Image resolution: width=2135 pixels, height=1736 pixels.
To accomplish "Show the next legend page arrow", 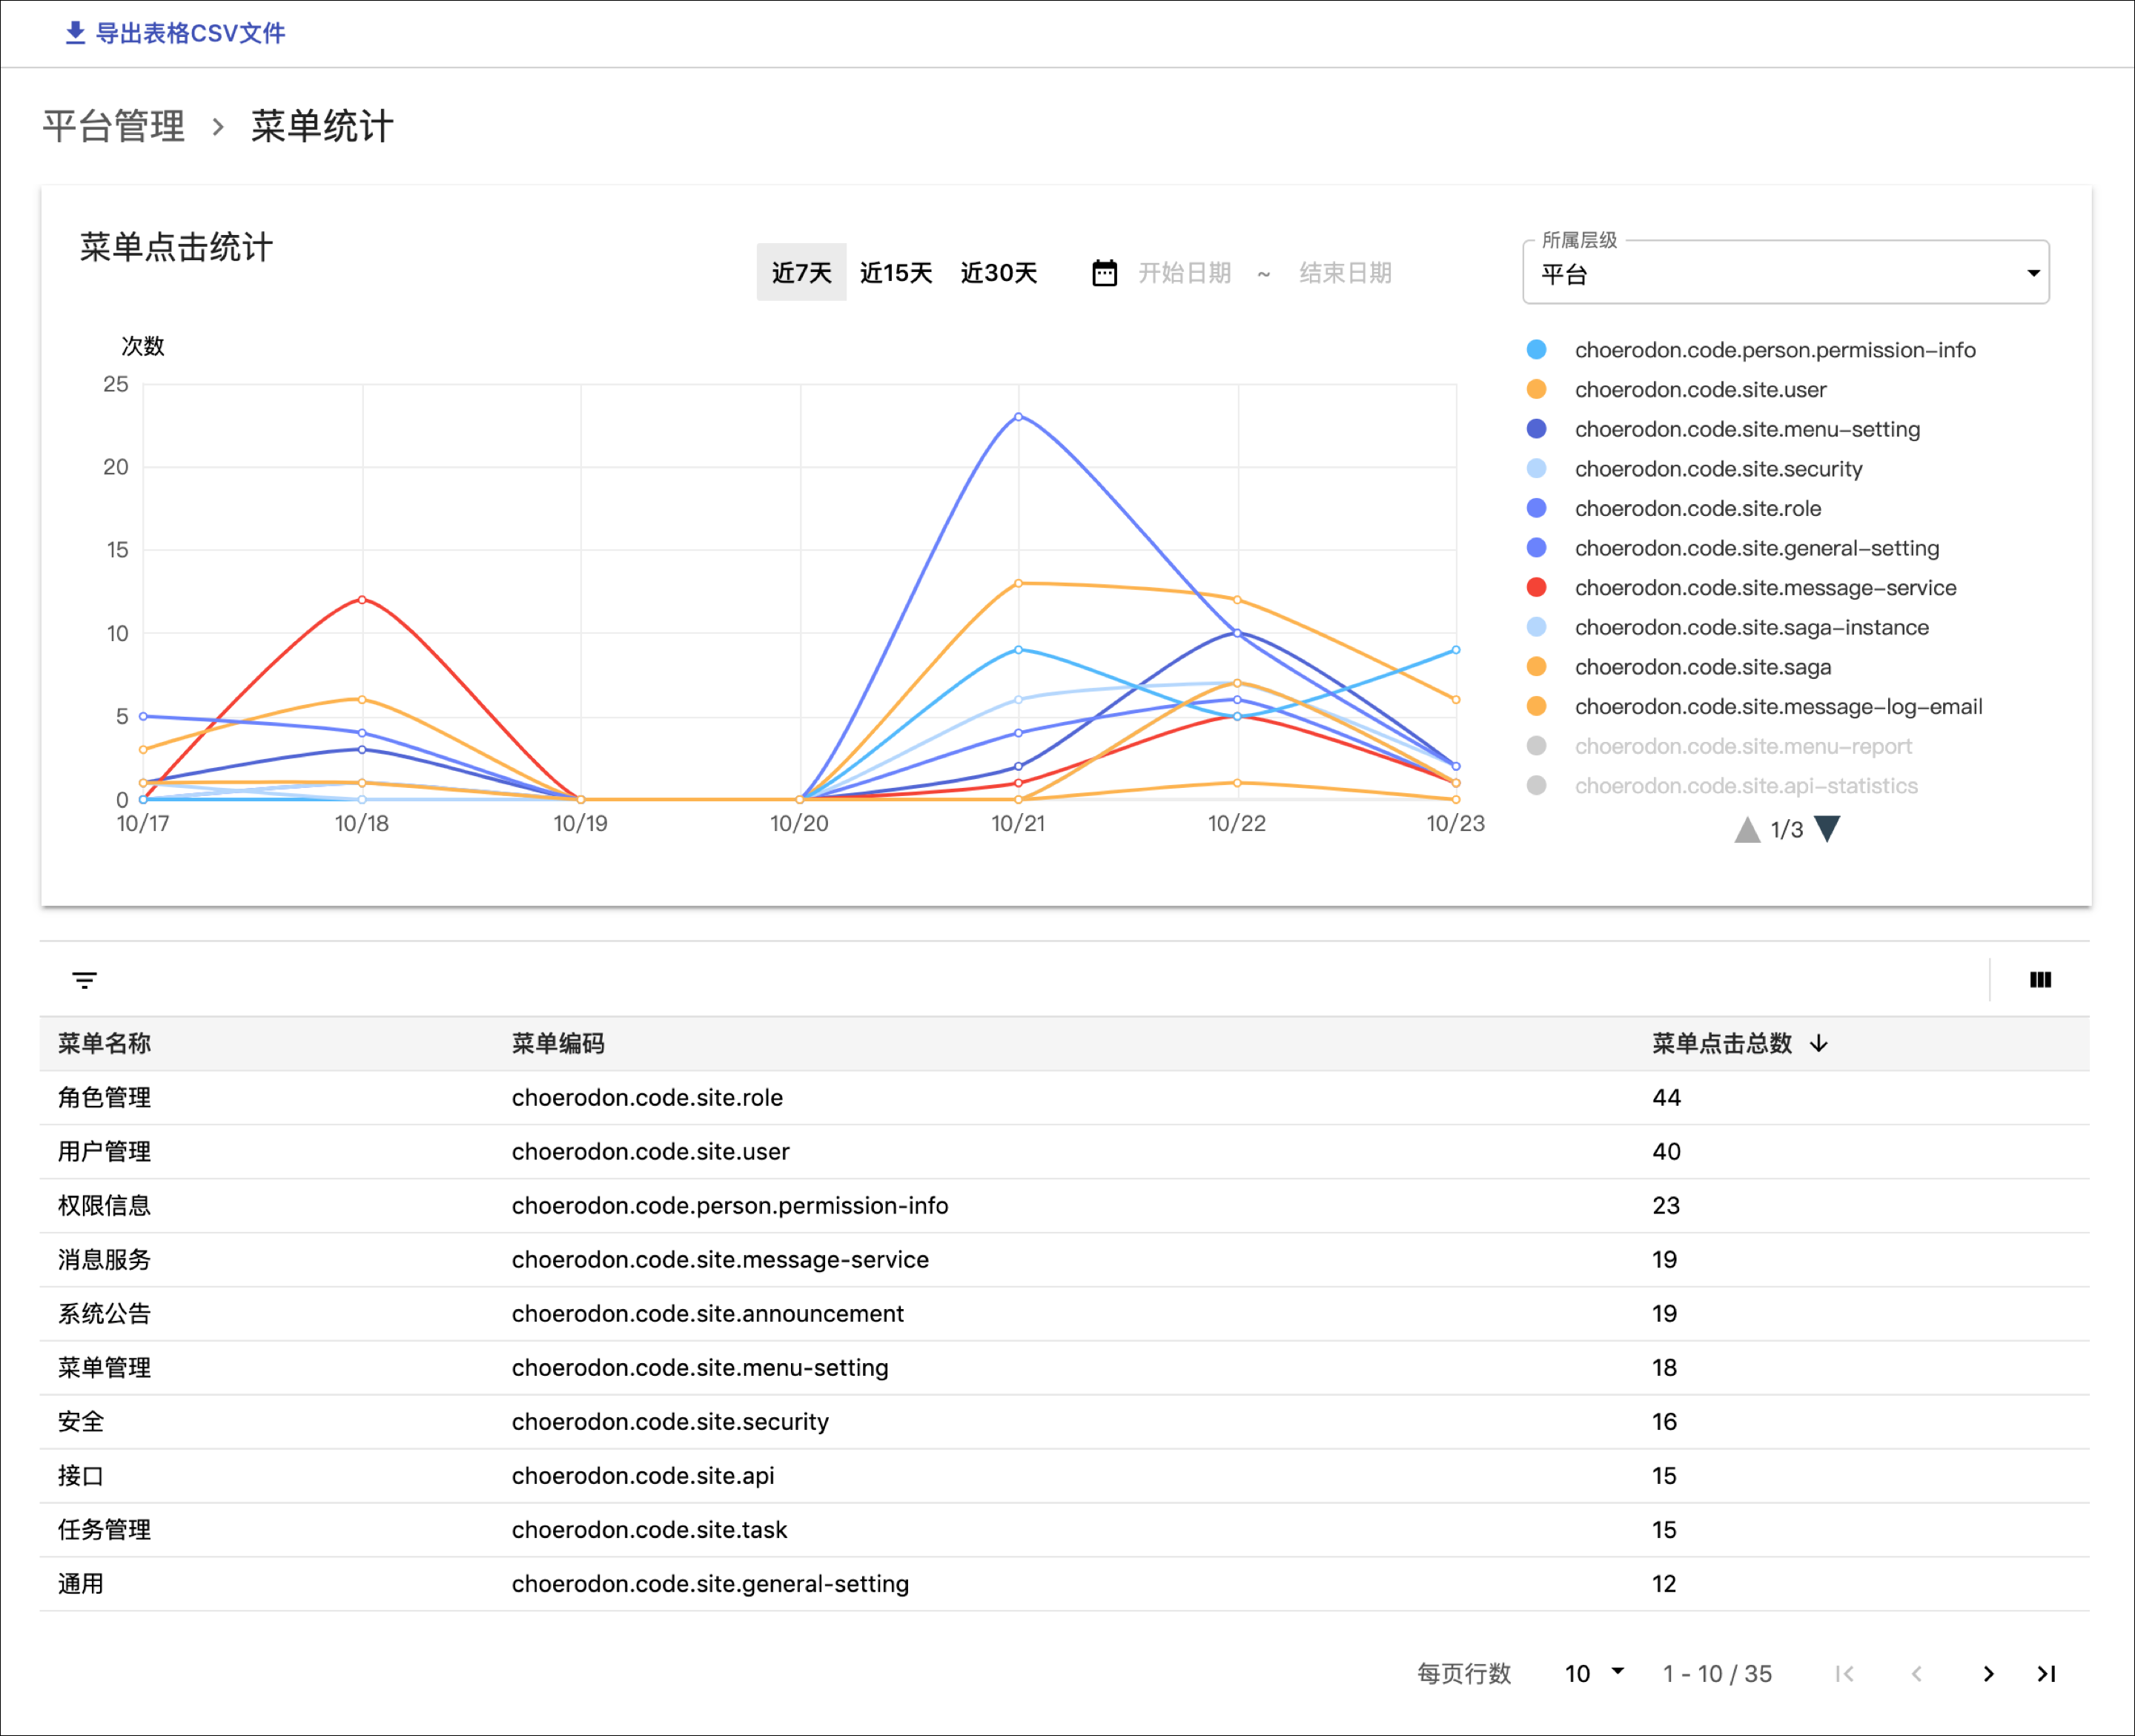I will click(x=1827, y=829).
